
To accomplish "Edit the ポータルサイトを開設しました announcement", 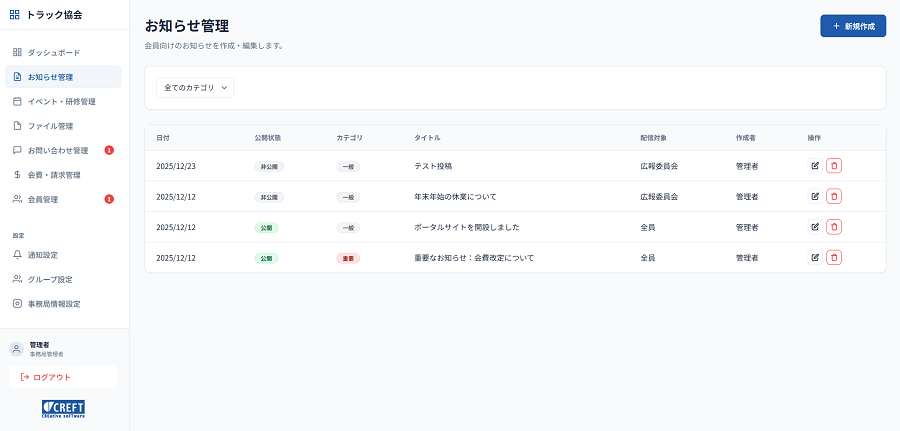I will 815,227.
